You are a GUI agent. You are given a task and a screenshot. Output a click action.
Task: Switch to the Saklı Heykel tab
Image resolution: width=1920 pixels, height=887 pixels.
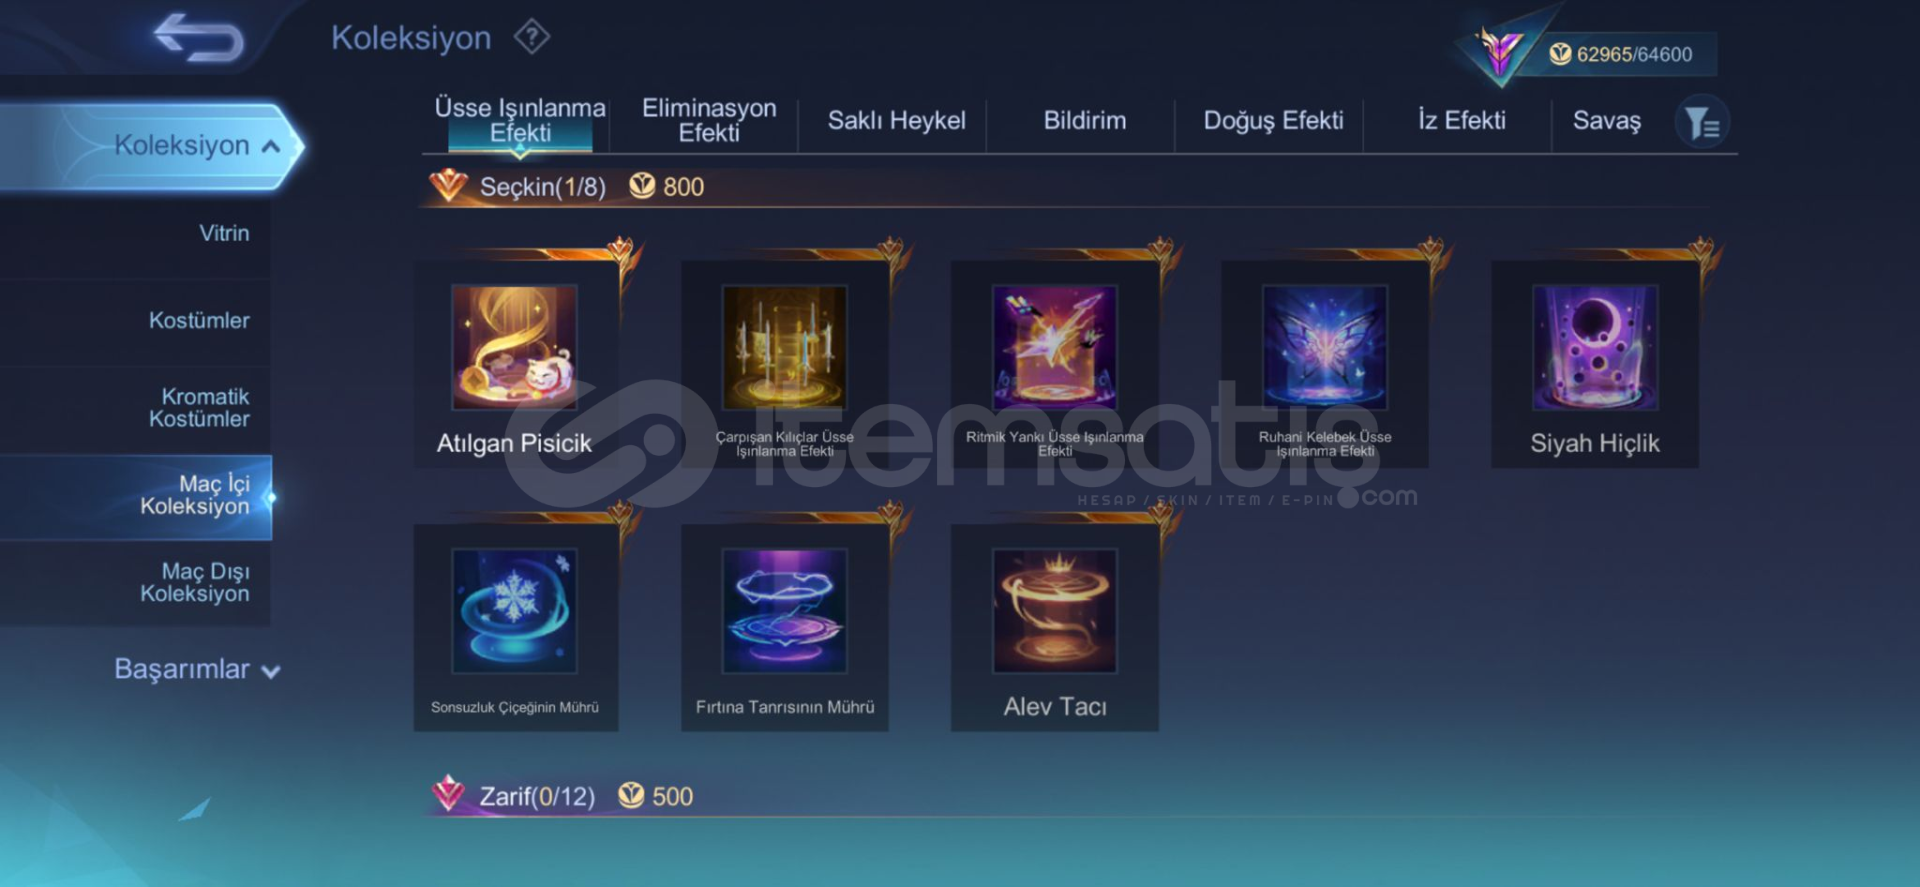point(896,121)
